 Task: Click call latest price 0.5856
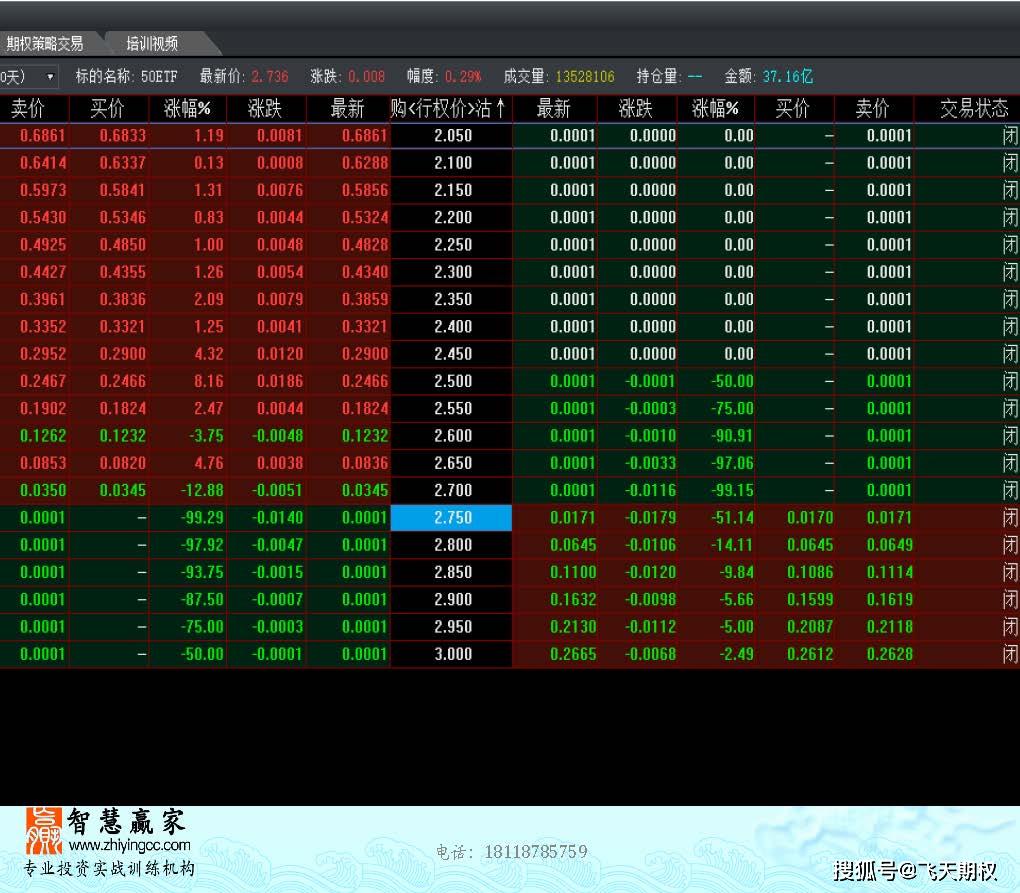364,191
